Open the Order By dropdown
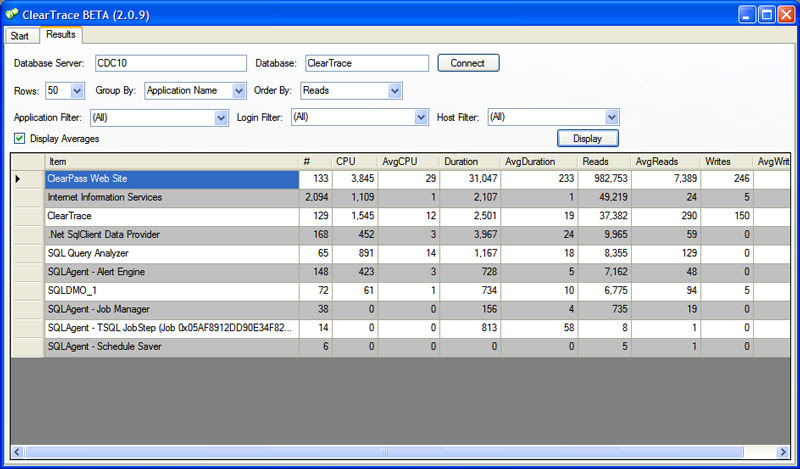 coord(394,91)
